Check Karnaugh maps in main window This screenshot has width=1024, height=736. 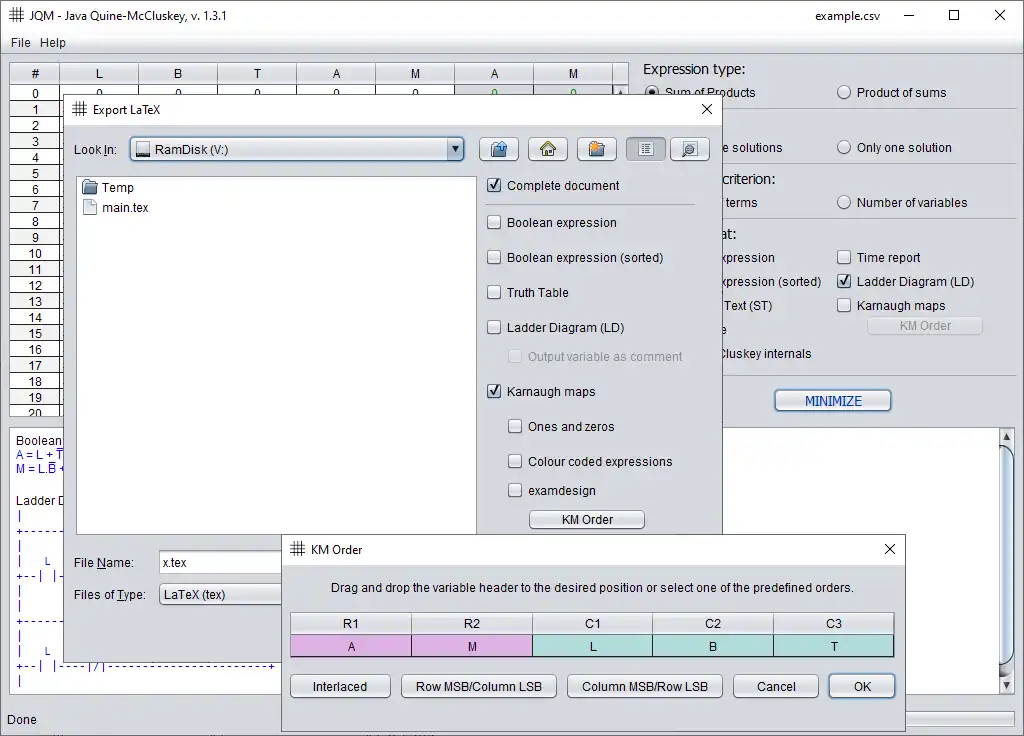[844, 306]
